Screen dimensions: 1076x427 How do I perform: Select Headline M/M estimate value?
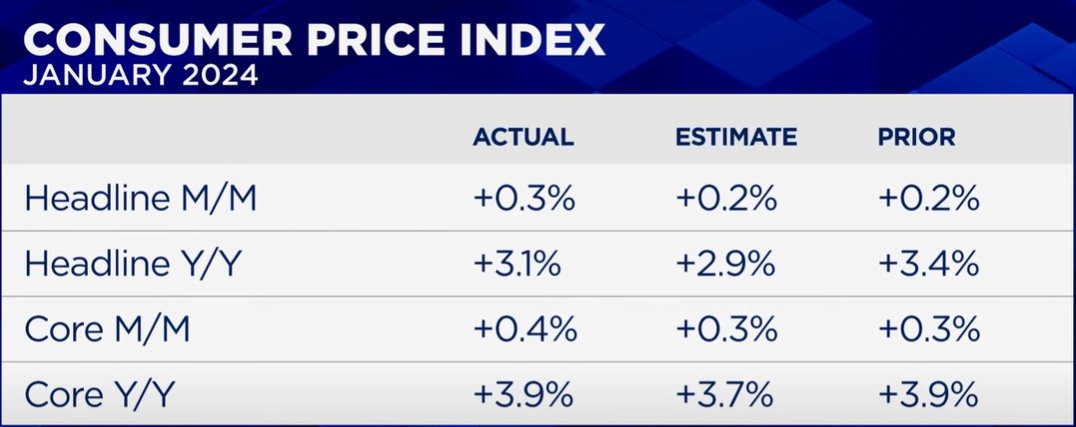point(726,199)
